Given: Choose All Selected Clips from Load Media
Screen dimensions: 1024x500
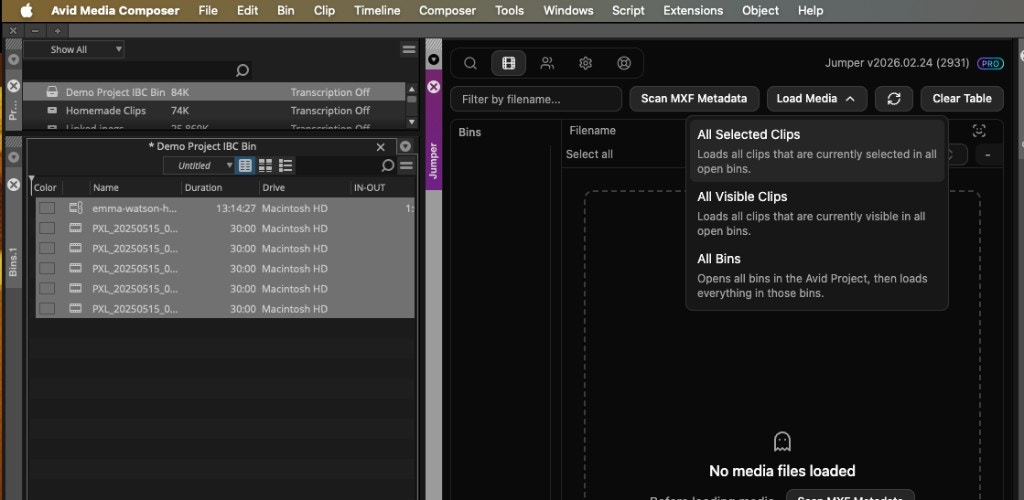Looking at the screenshot, I should (x=816, y=151).
